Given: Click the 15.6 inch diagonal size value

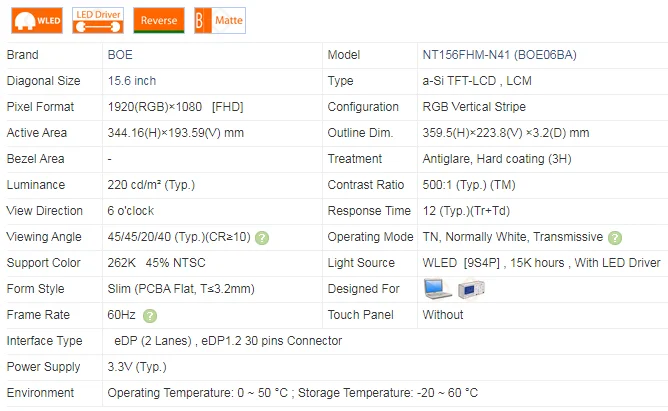Looking at the screenshot, I should click(x=132, y=81).
